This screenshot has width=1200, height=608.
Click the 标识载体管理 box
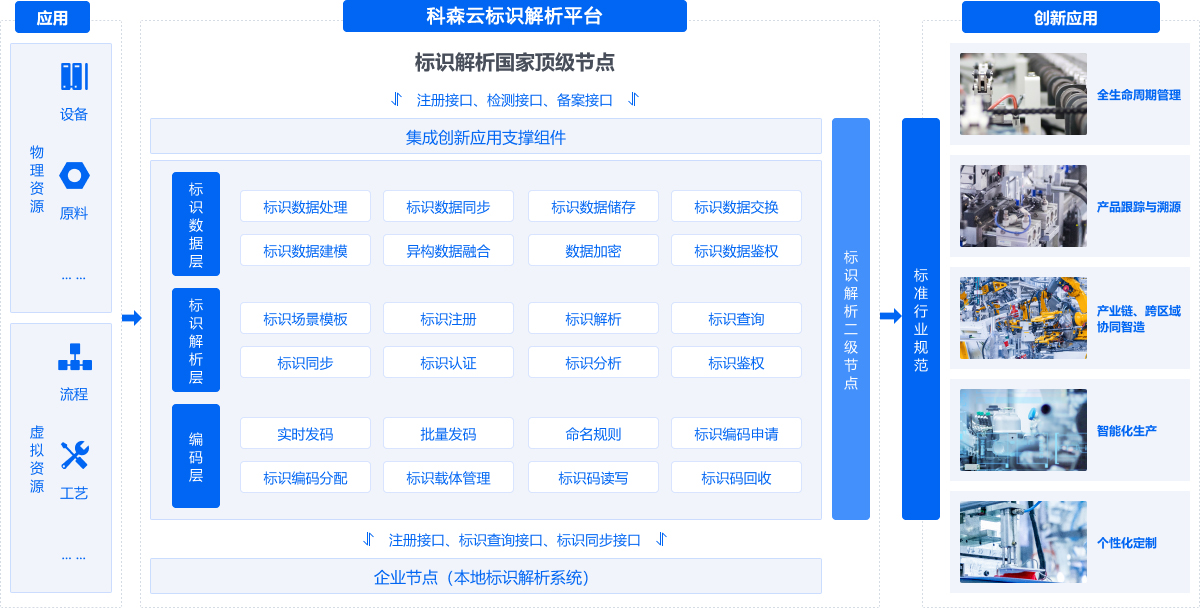click(448, 478)
